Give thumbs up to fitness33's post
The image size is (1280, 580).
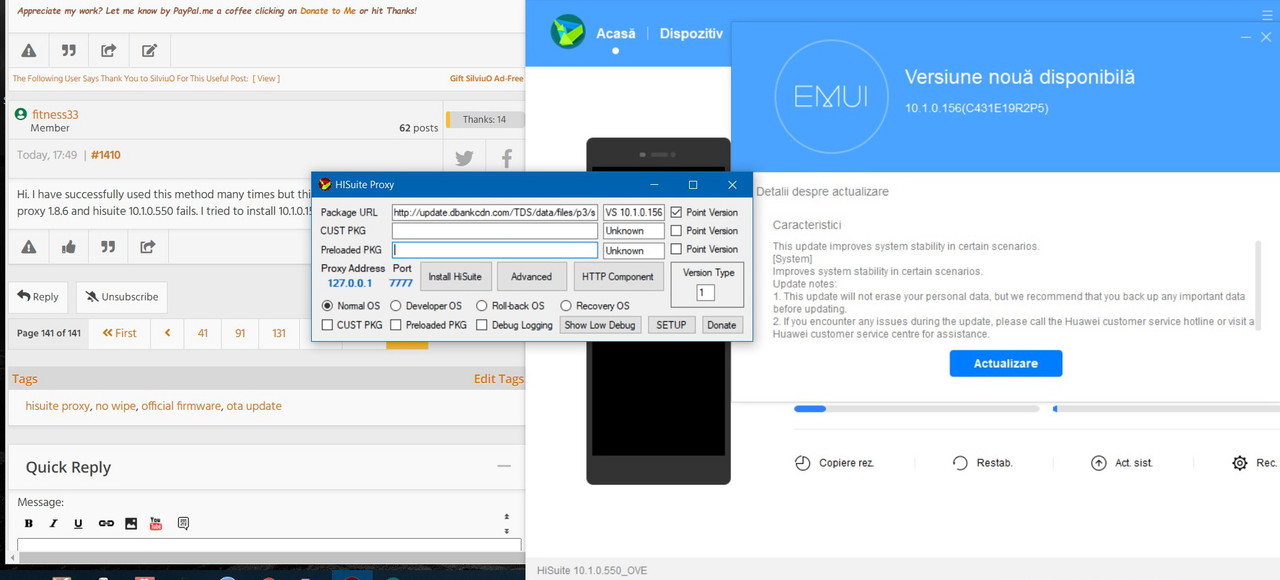click(x=68, y=246)
